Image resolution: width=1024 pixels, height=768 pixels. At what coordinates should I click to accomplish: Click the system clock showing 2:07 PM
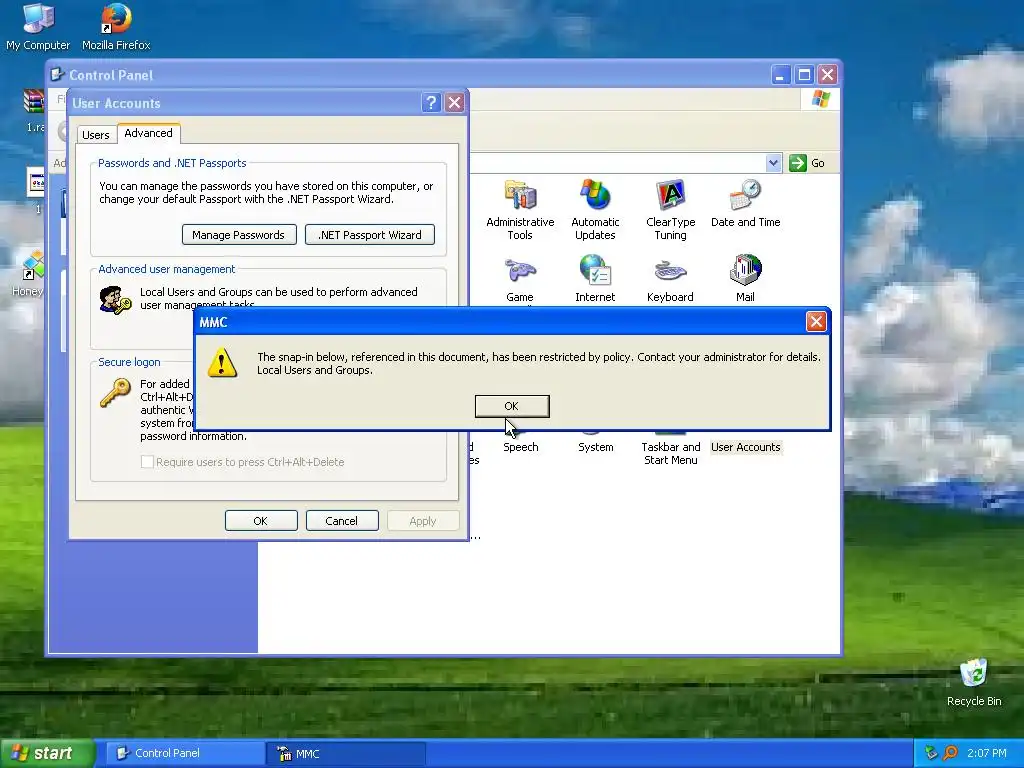(x=987, y=753)
